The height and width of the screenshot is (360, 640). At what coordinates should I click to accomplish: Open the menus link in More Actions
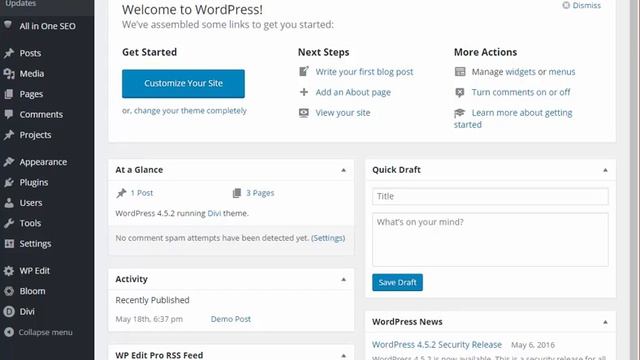pyautogui.click(x=562, y=72)
